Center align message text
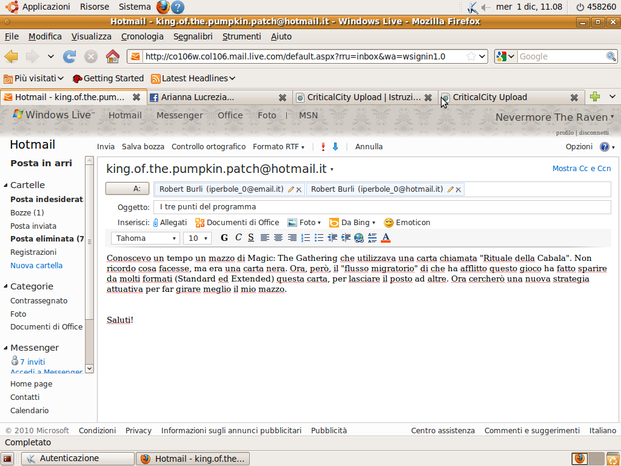621x466 pixels. tap(278, 238)
